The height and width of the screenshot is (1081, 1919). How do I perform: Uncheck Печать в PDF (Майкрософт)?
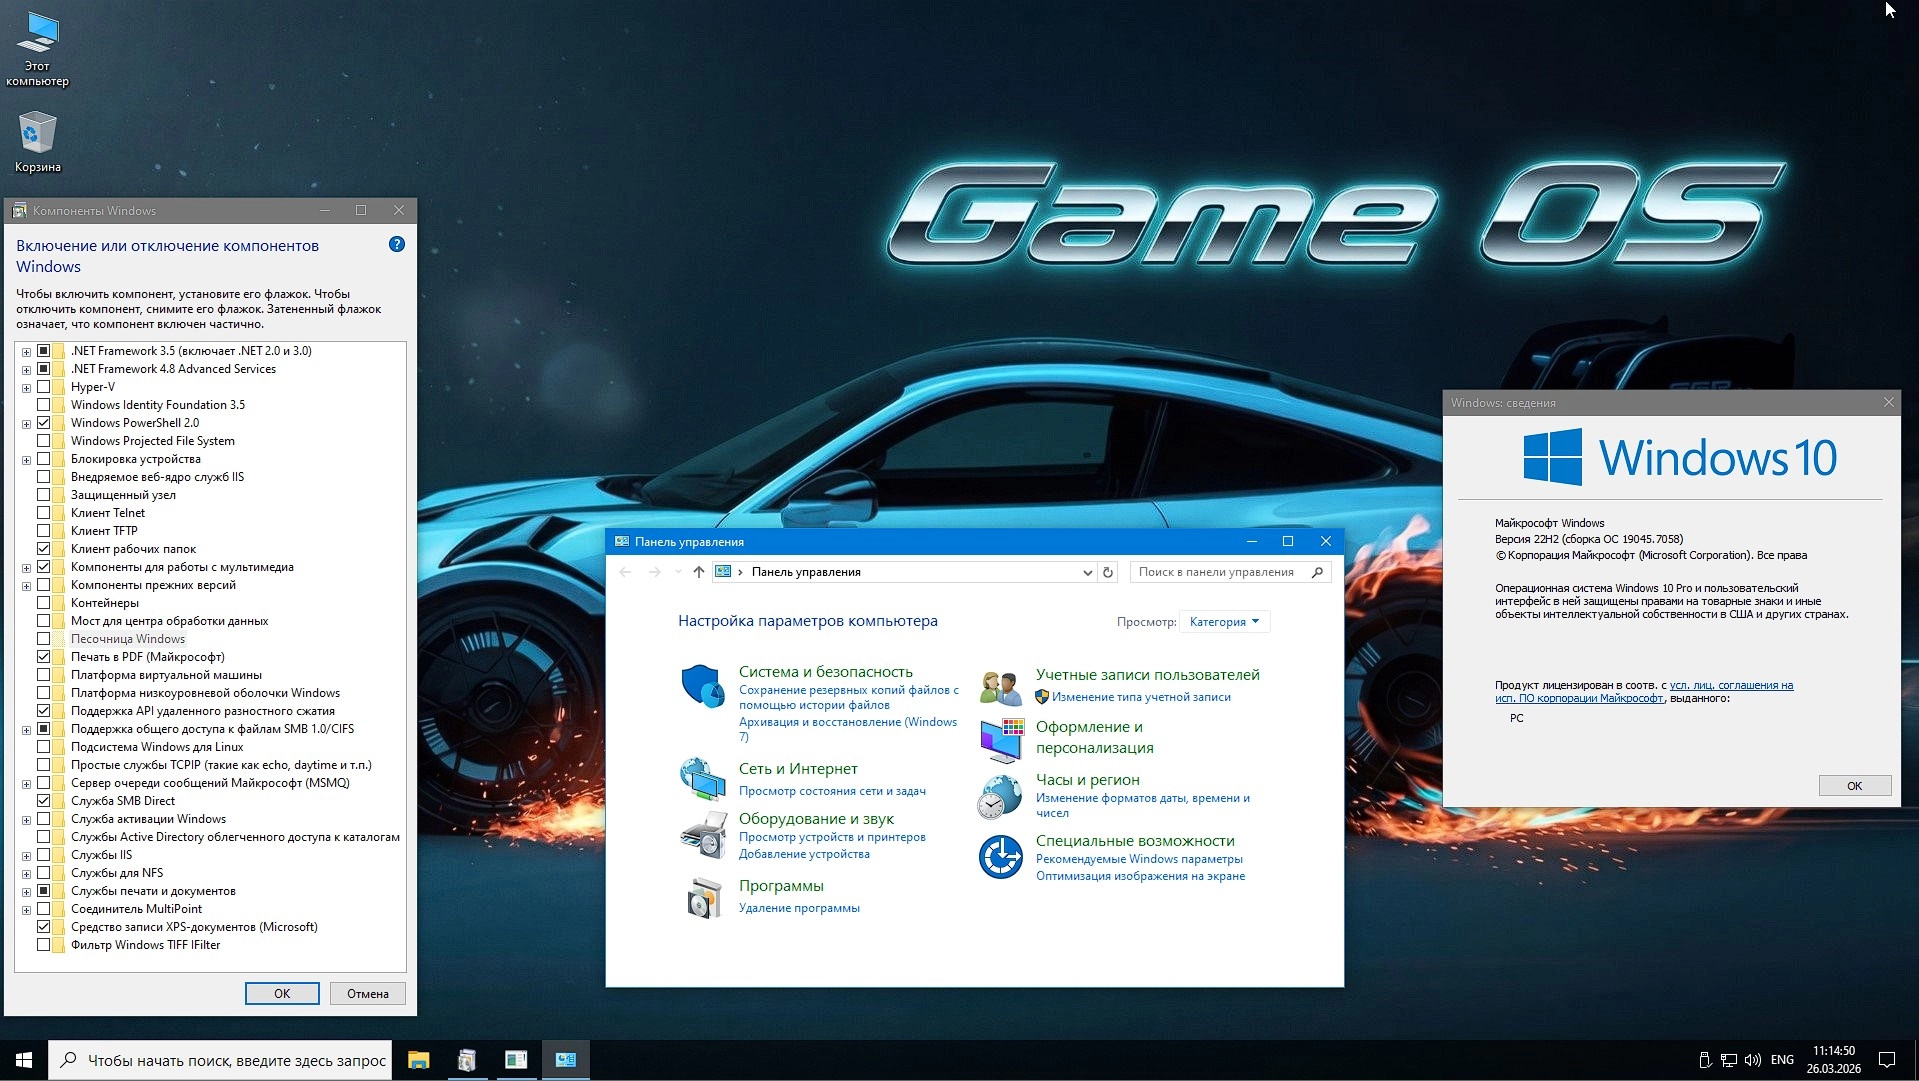coord(44,657)
